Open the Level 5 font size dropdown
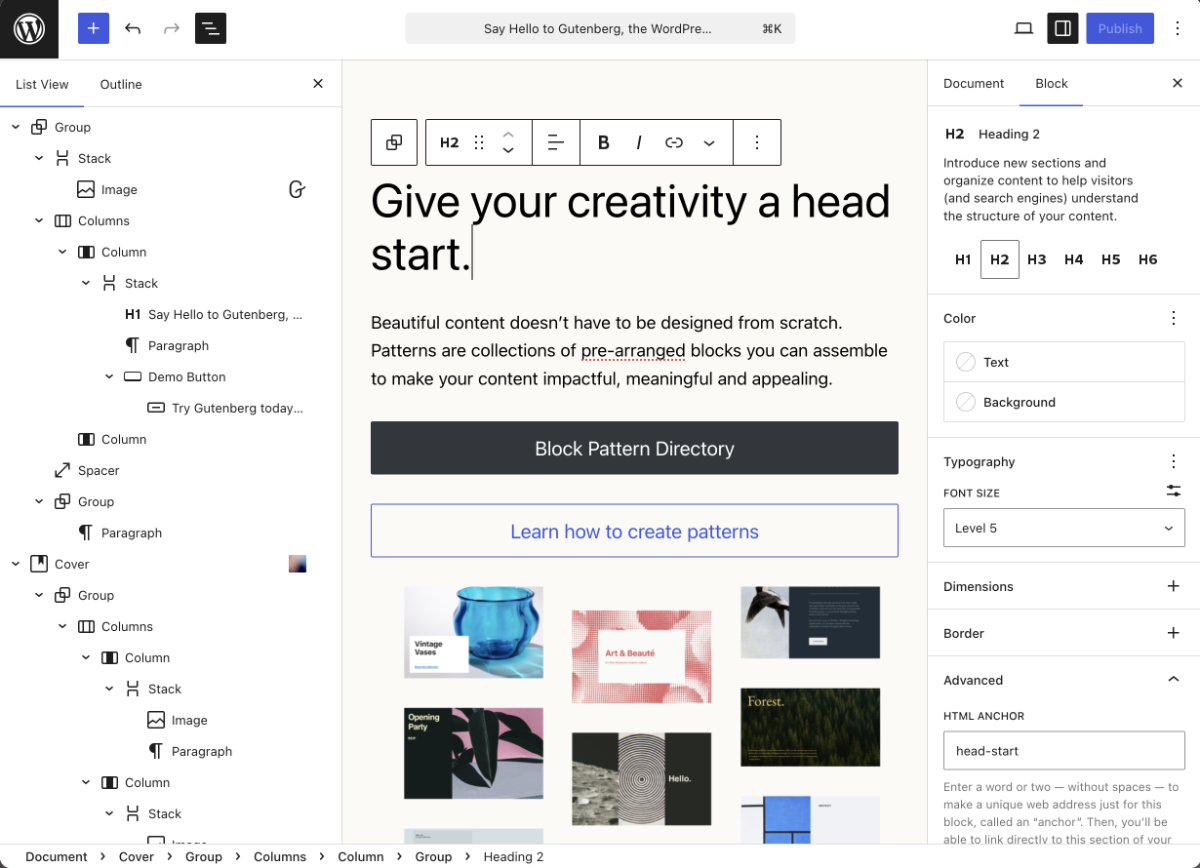1200x868 pixels. coord(1063,528)
